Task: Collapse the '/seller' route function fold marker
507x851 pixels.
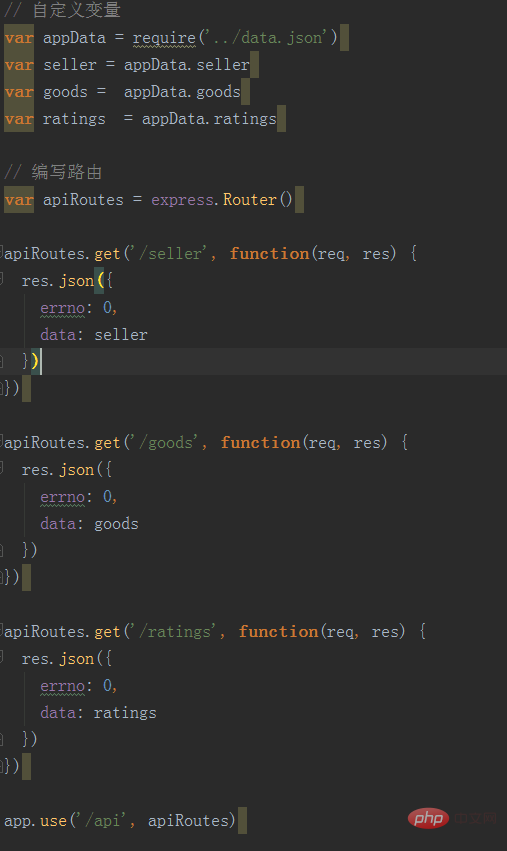Action: point(2,253)
